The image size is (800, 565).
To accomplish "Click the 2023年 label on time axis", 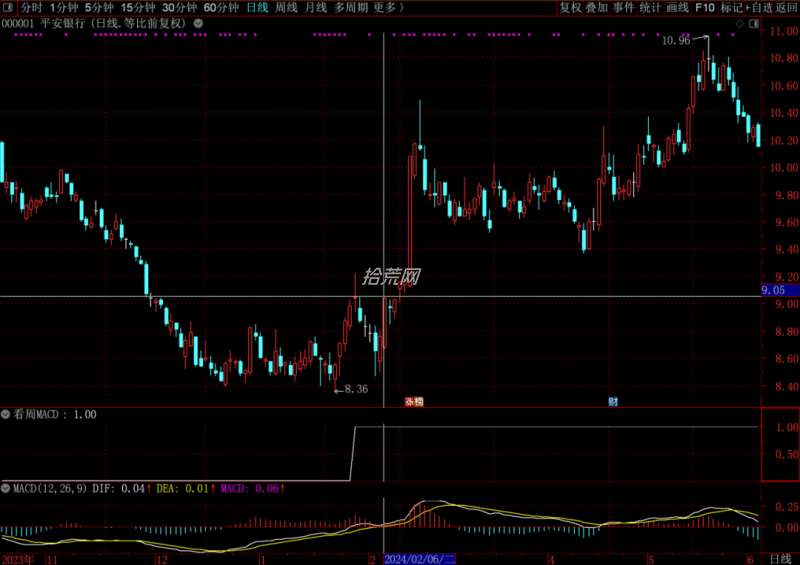I will tap(17, 559).
